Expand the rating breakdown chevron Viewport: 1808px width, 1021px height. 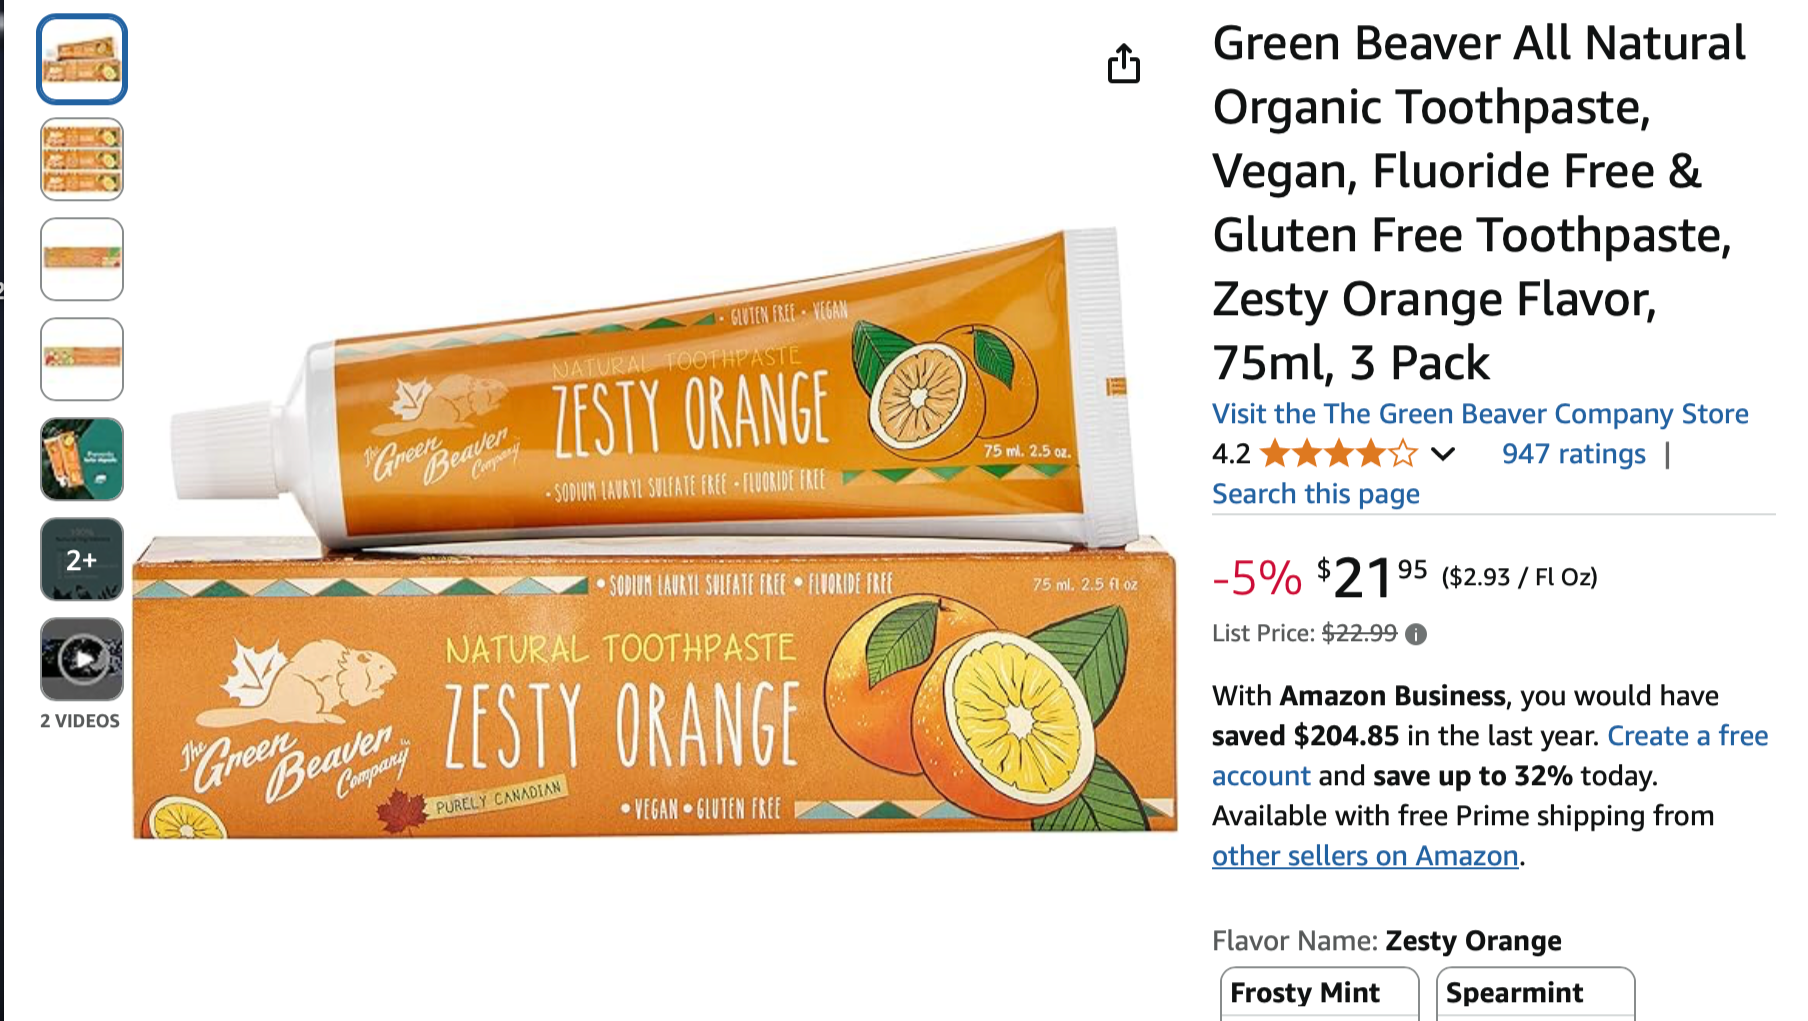pos(1442,454)
